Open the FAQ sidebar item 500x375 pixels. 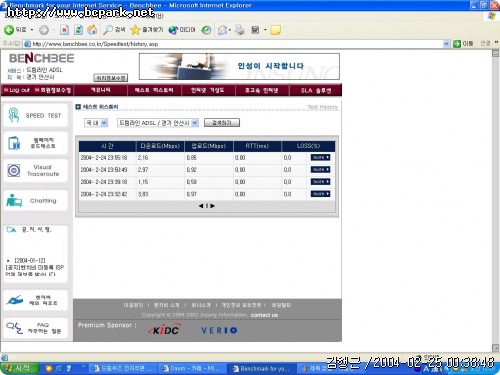pyautogui.click(x=35, y=328)
